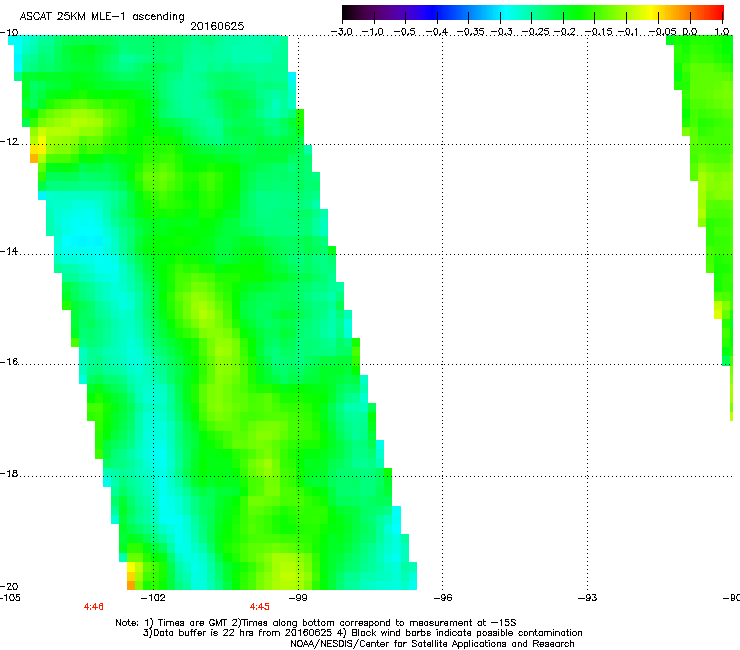Click the red time stamp 4:45
The width and height of the screenshot is (740, 650).
pos(260,607)
